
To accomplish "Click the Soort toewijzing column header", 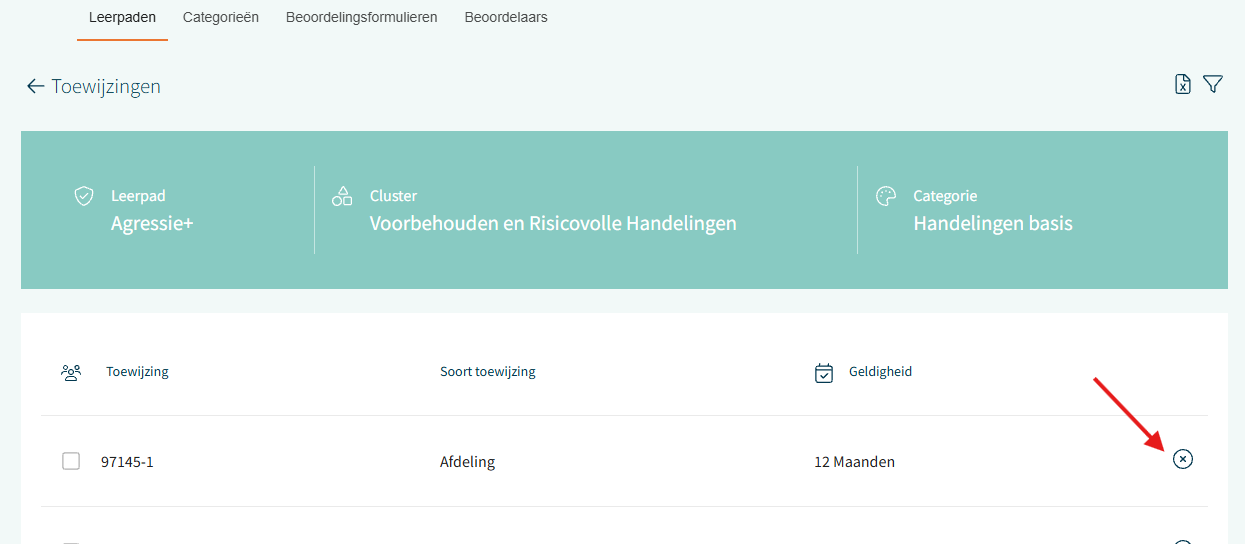I will coord(488,372).
